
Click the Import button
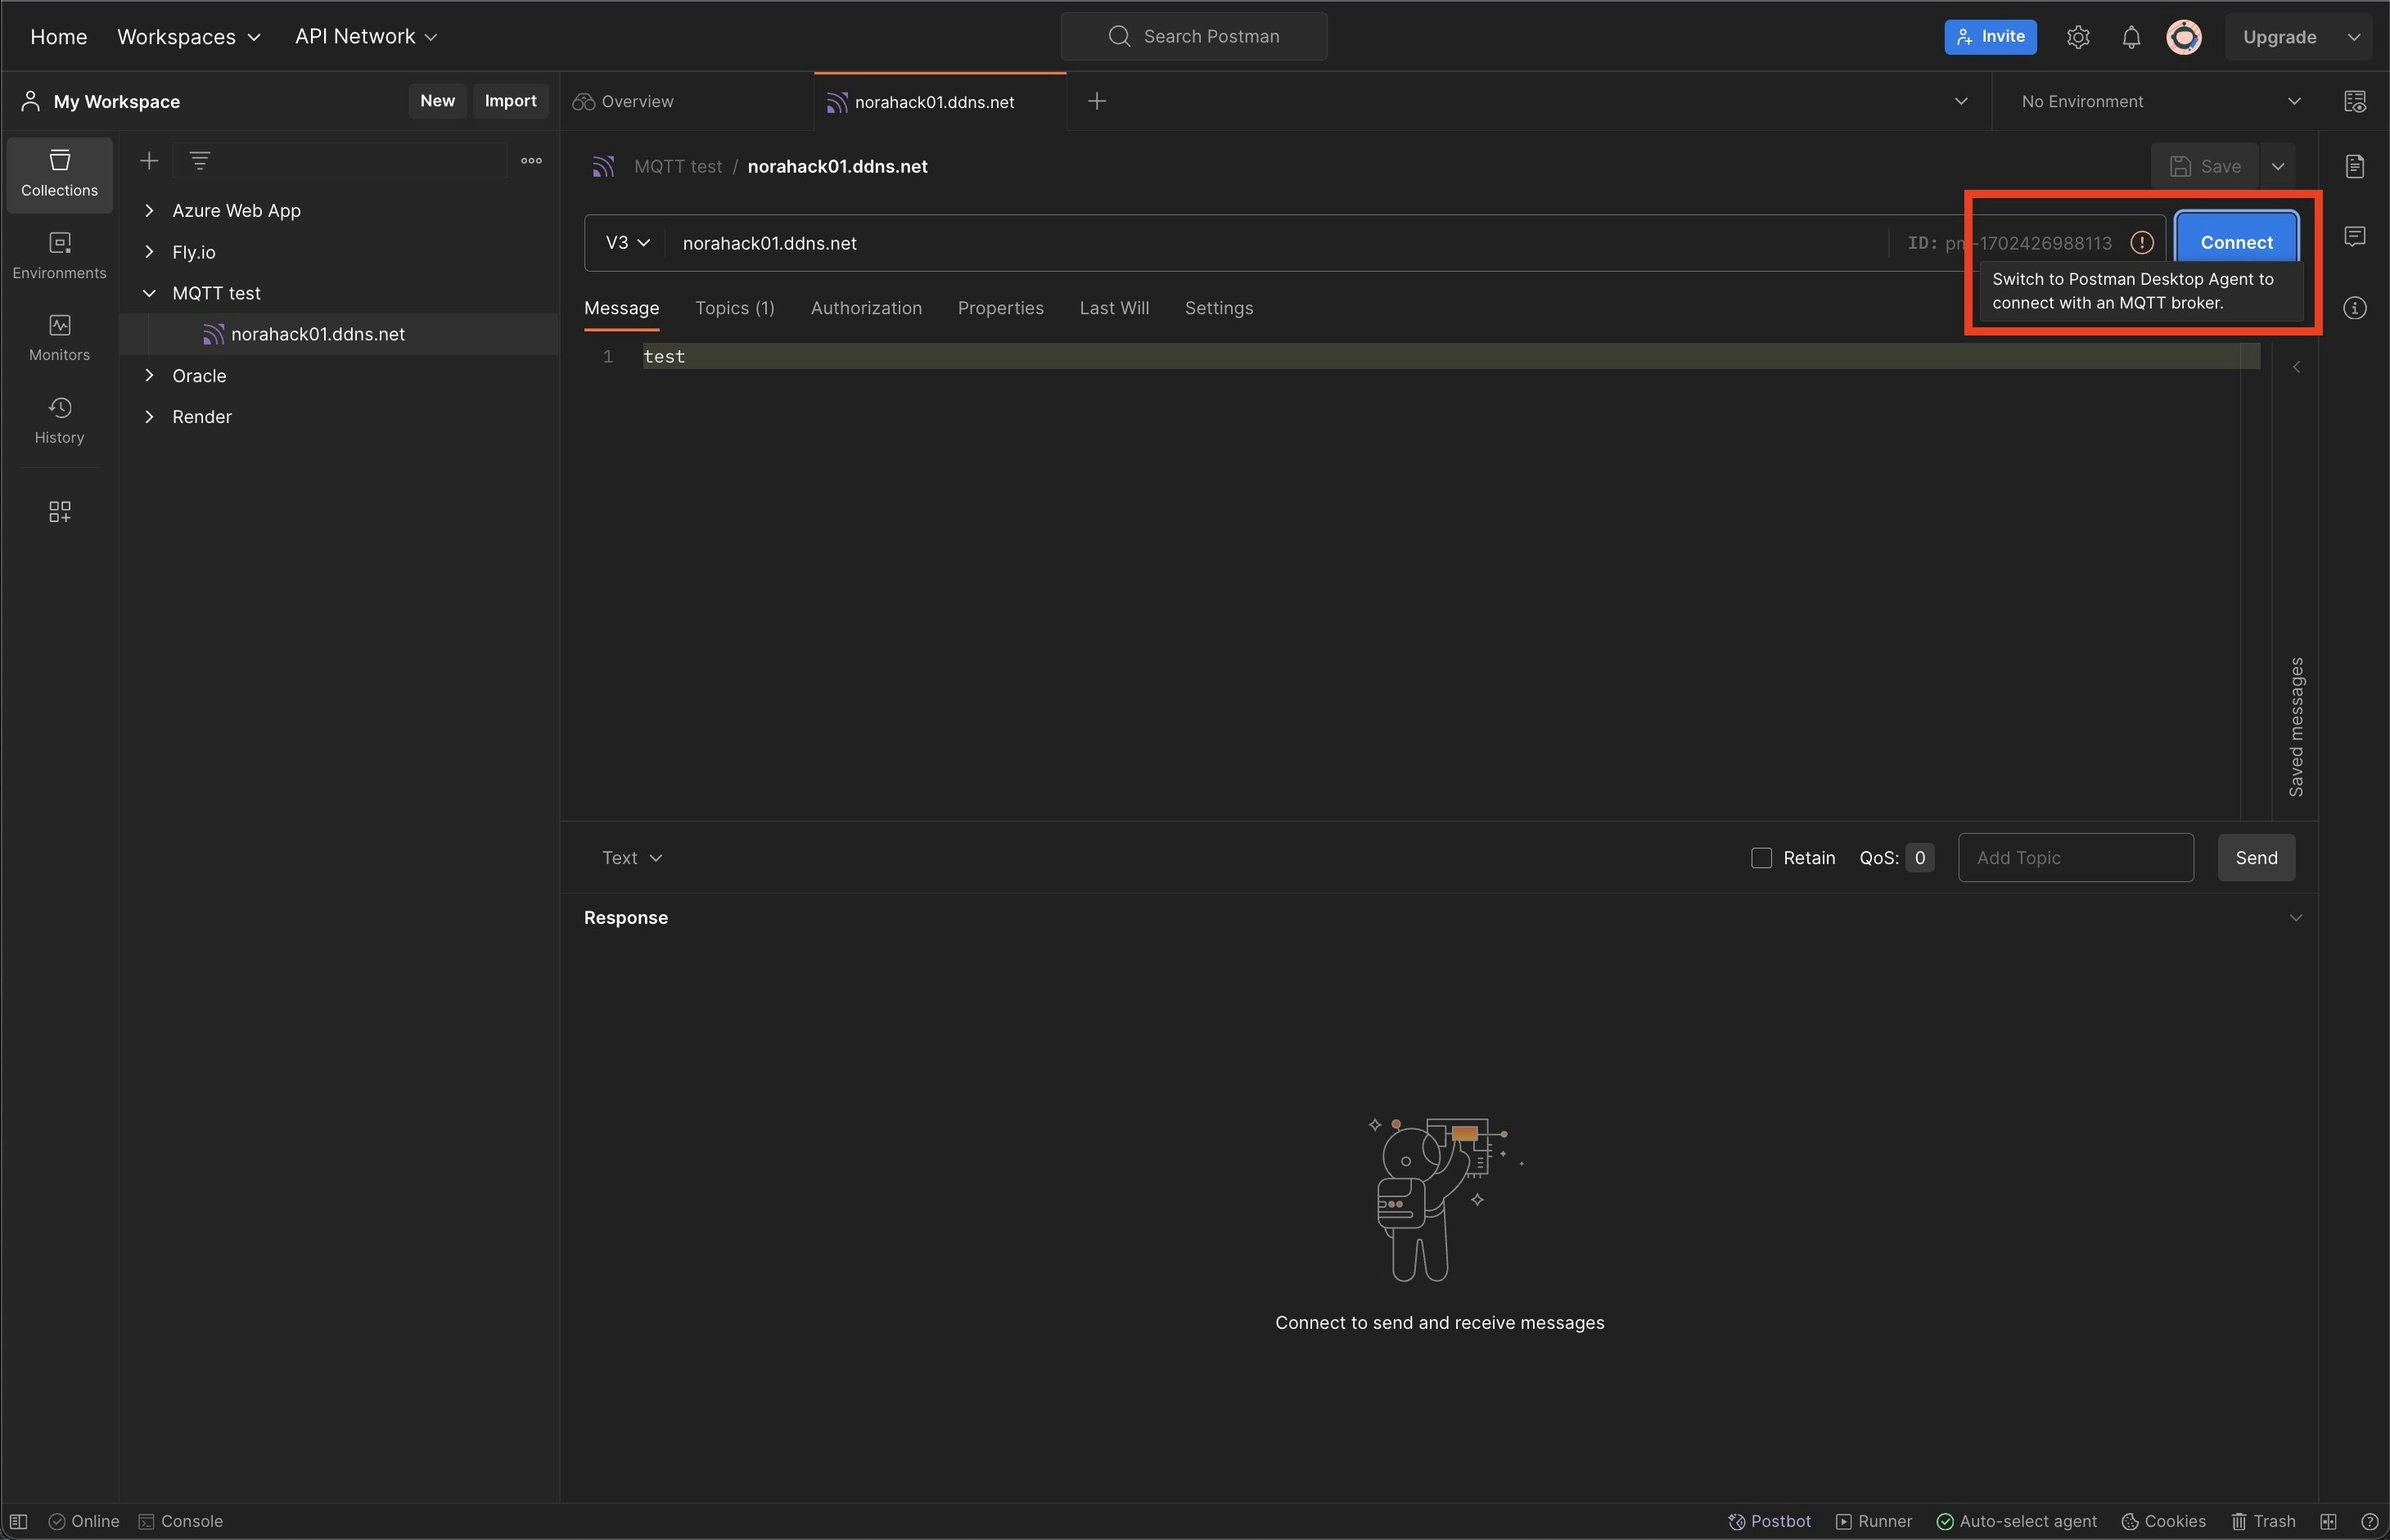click(x=510, y=101)
